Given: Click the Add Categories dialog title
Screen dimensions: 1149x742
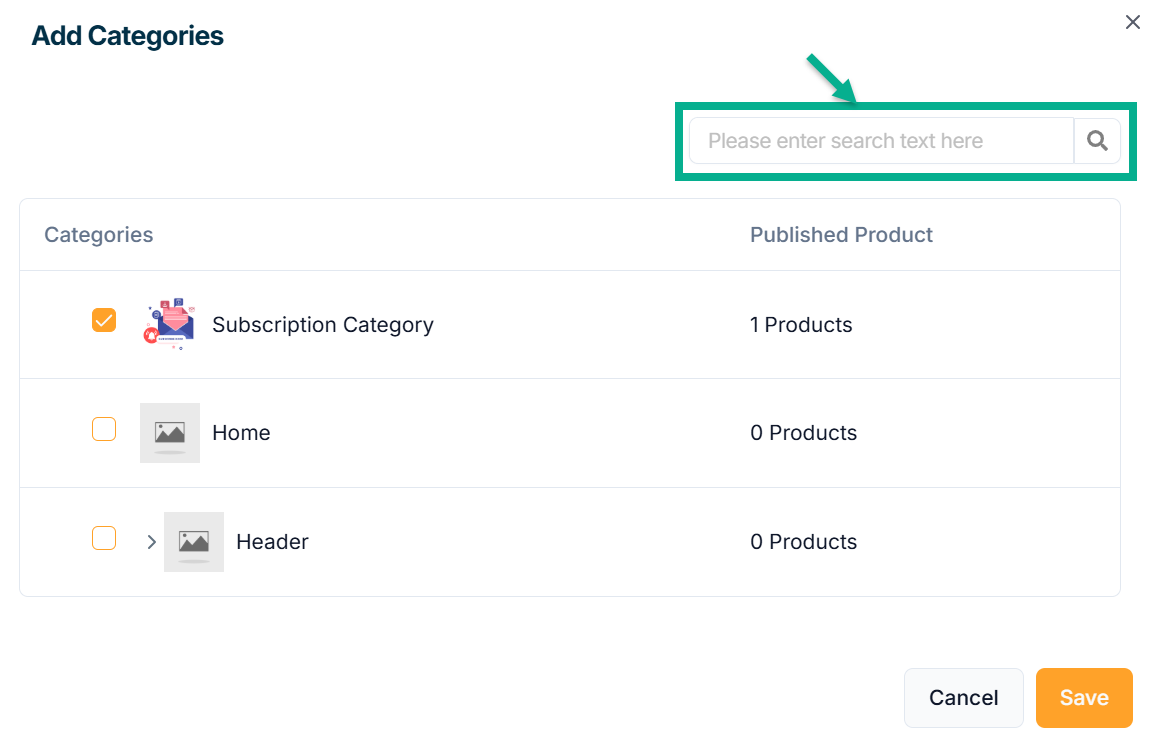Looking at the screenshot, I should tap(128, 36).
